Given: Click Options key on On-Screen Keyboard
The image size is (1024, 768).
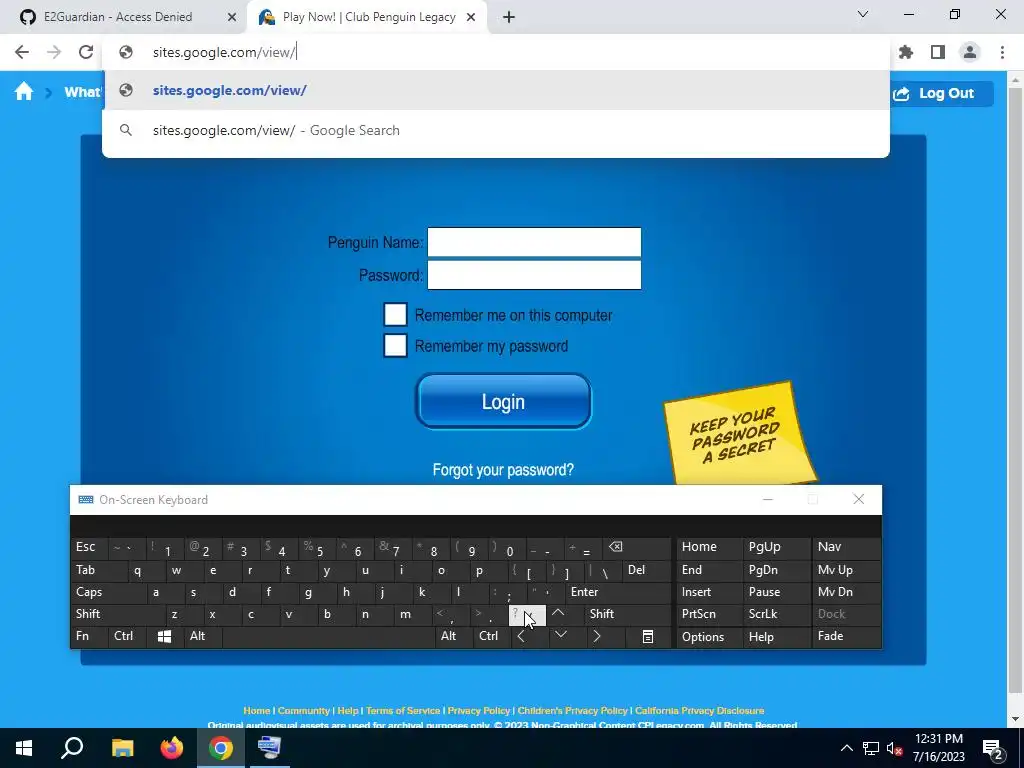Looking at the screenshot, I should tap(709, 636).
